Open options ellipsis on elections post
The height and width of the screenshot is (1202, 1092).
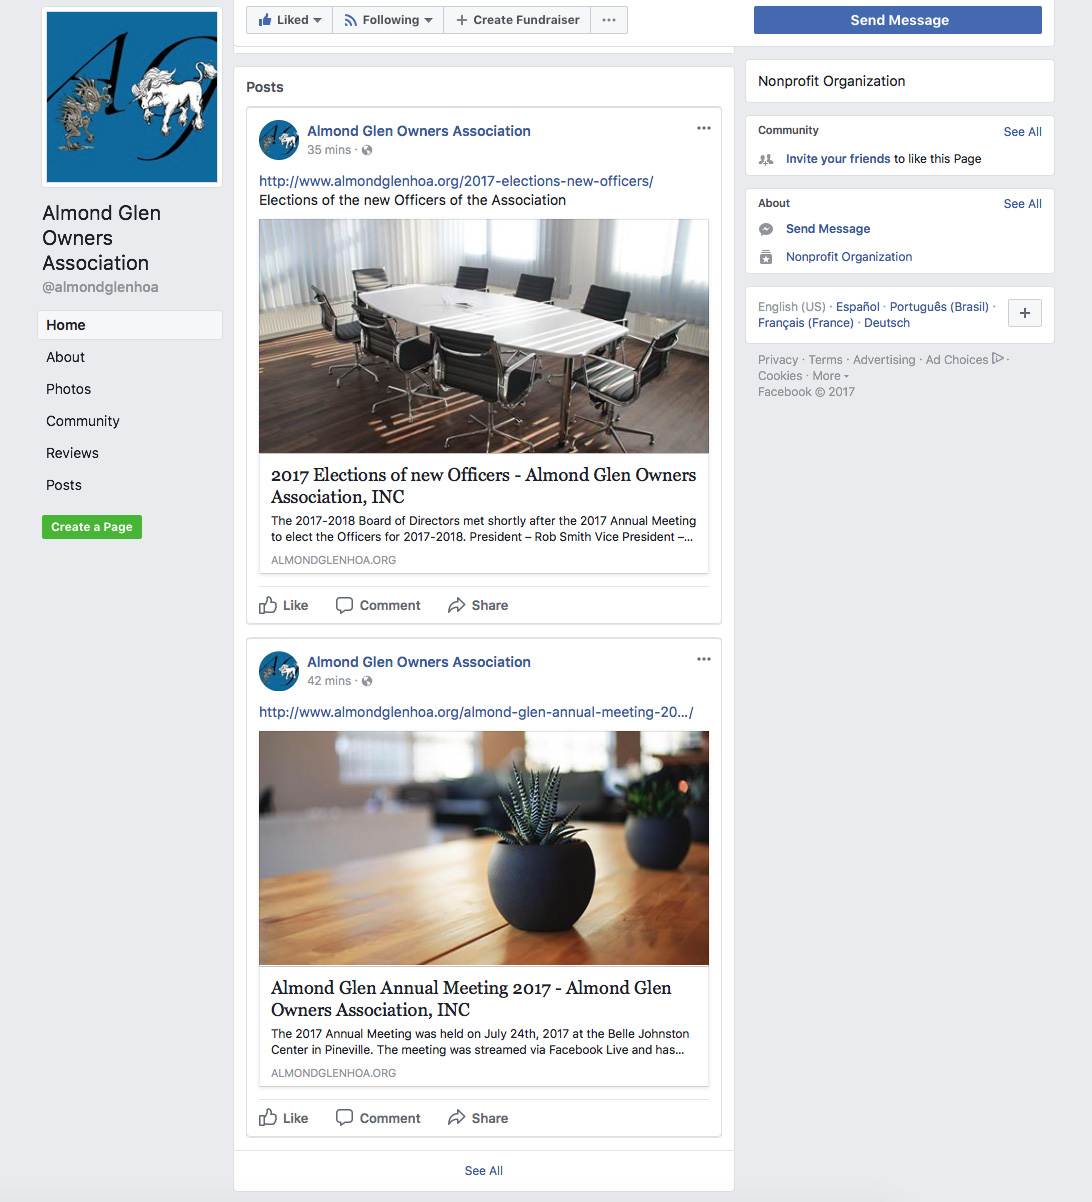pyautogui.click(x=704, y=128)
